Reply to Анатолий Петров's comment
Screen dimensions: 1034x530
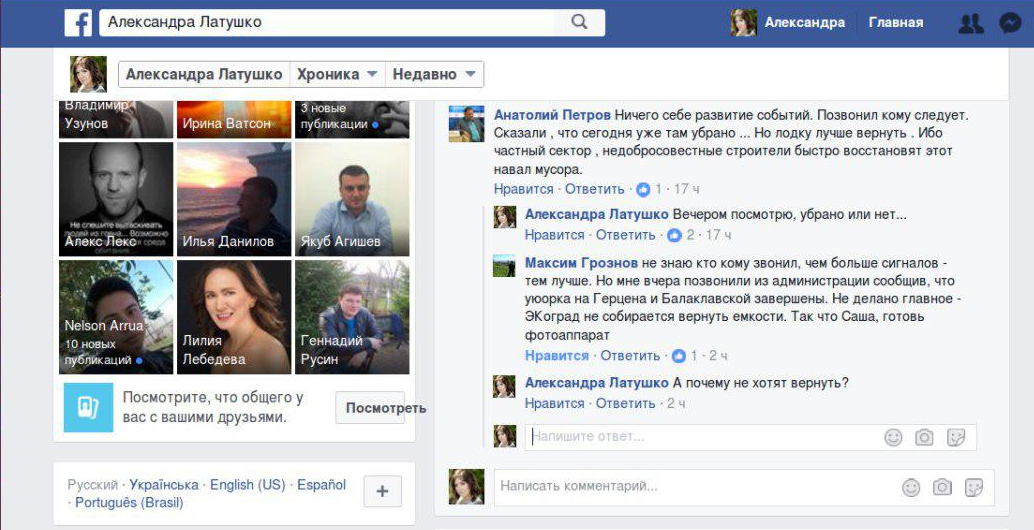click(594, 189)
